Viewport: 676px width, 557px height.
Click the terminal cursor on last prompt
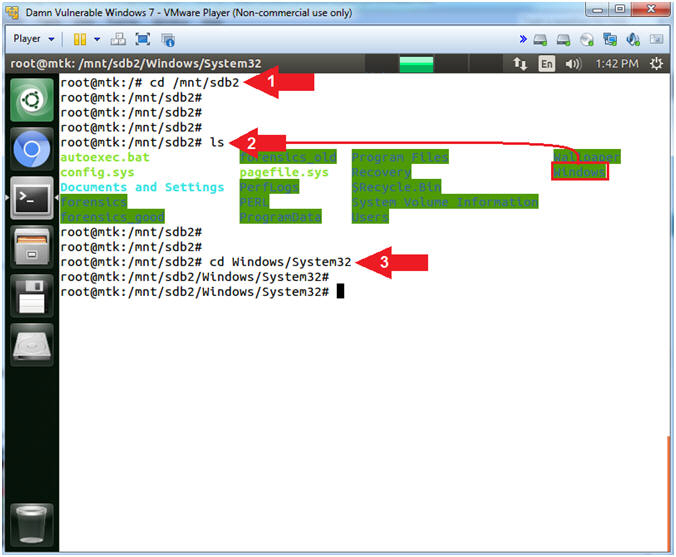pyautogui.click(x=340, y=291)
